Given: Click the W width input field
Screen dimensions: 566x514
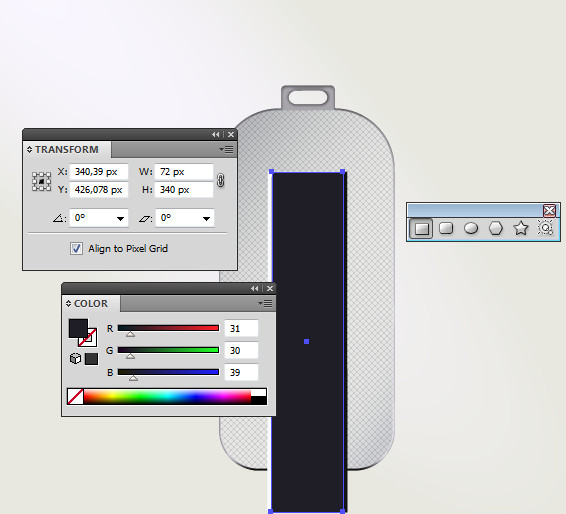Looking at the screenshot, I should tap(184, 172).
